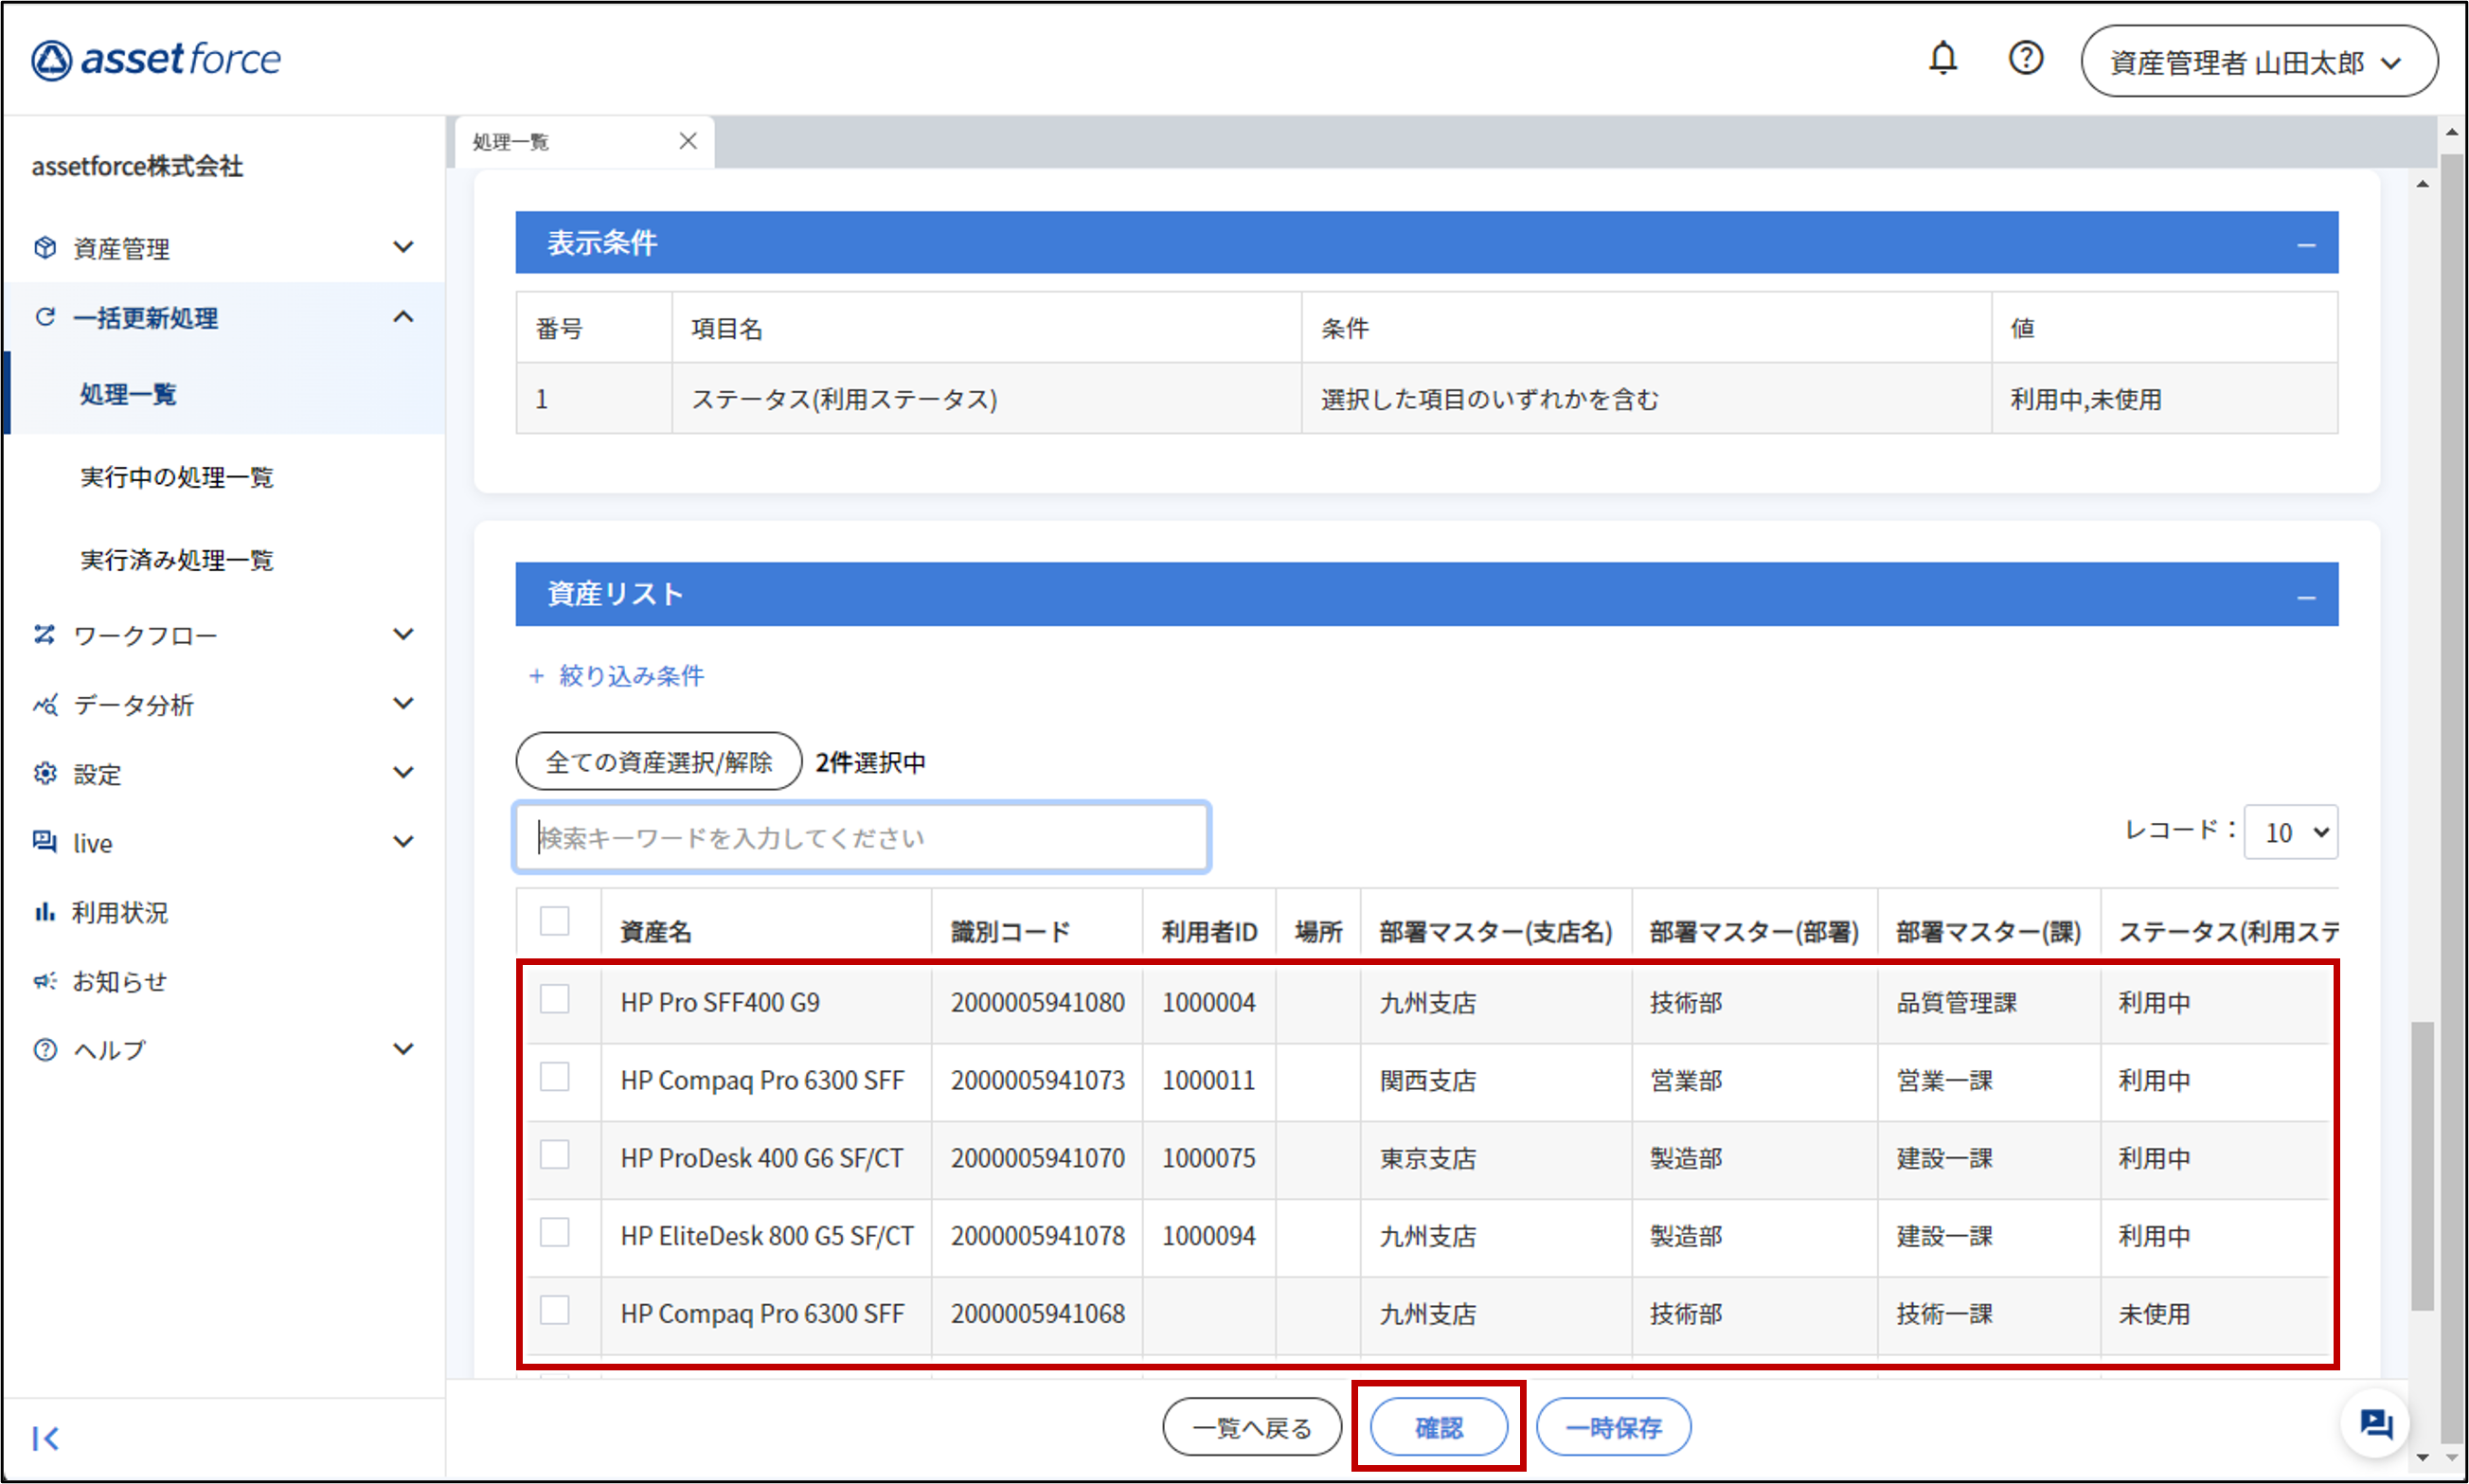Image resolution: width=2469 pixels, height=1484 pixels.
Task: Click the 全ての資産選択/解除 button
Action: [659, 762]
